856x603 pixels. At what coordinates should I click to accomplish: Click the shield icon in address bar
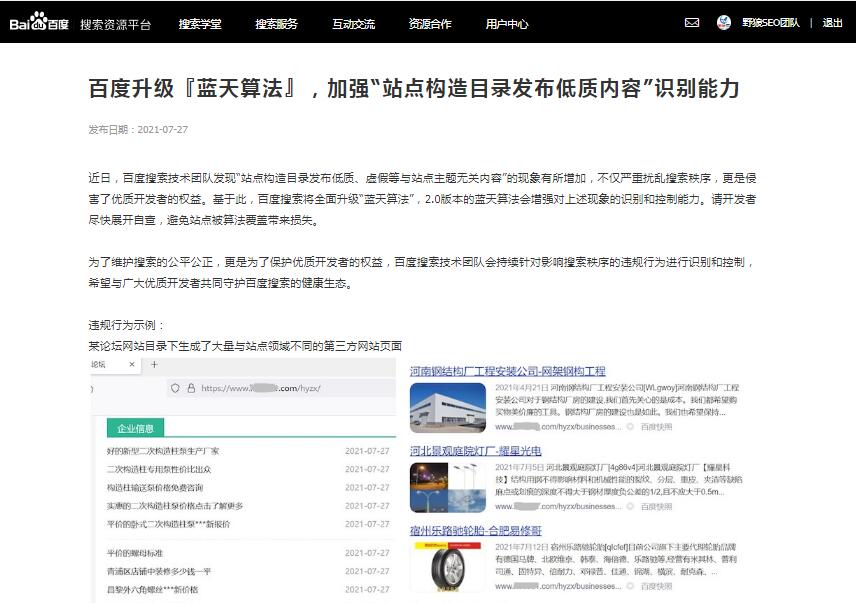coord(176,388)
